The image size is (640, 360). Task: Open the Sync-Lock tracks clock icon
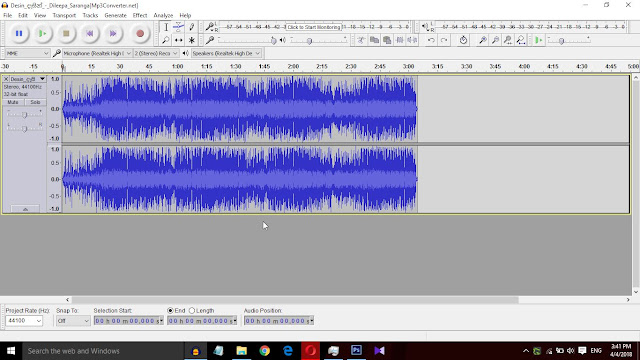coord(463,40)
